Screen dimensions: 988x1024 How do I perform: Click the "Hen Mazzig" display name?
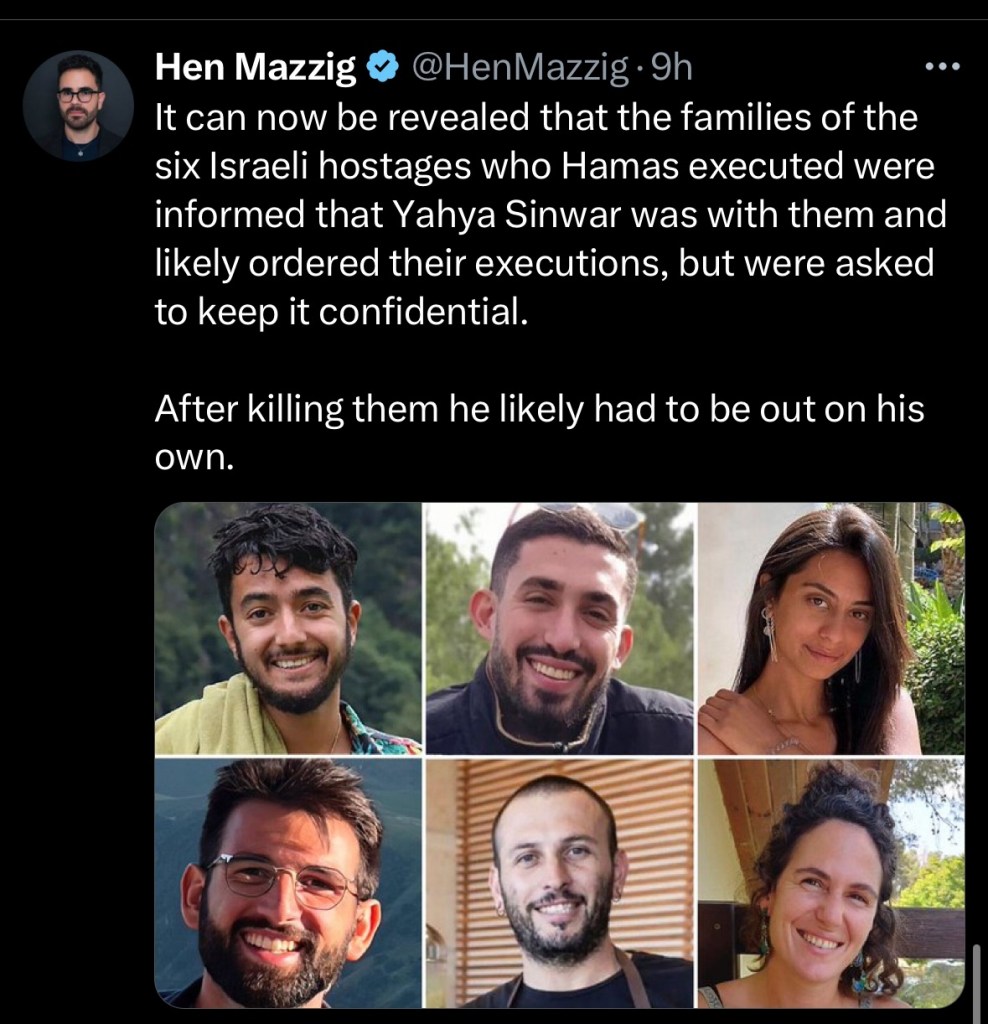coord(256,68)
